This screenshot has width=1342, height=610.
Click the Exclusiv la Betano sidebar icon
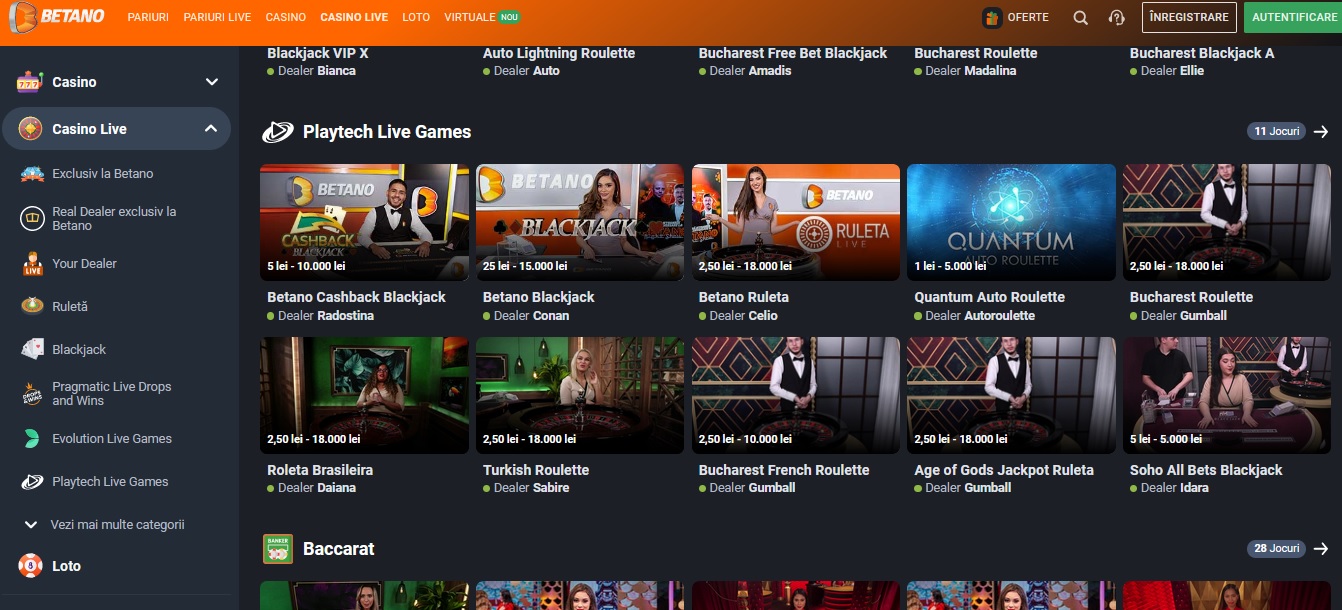click(x=33, y=174)
